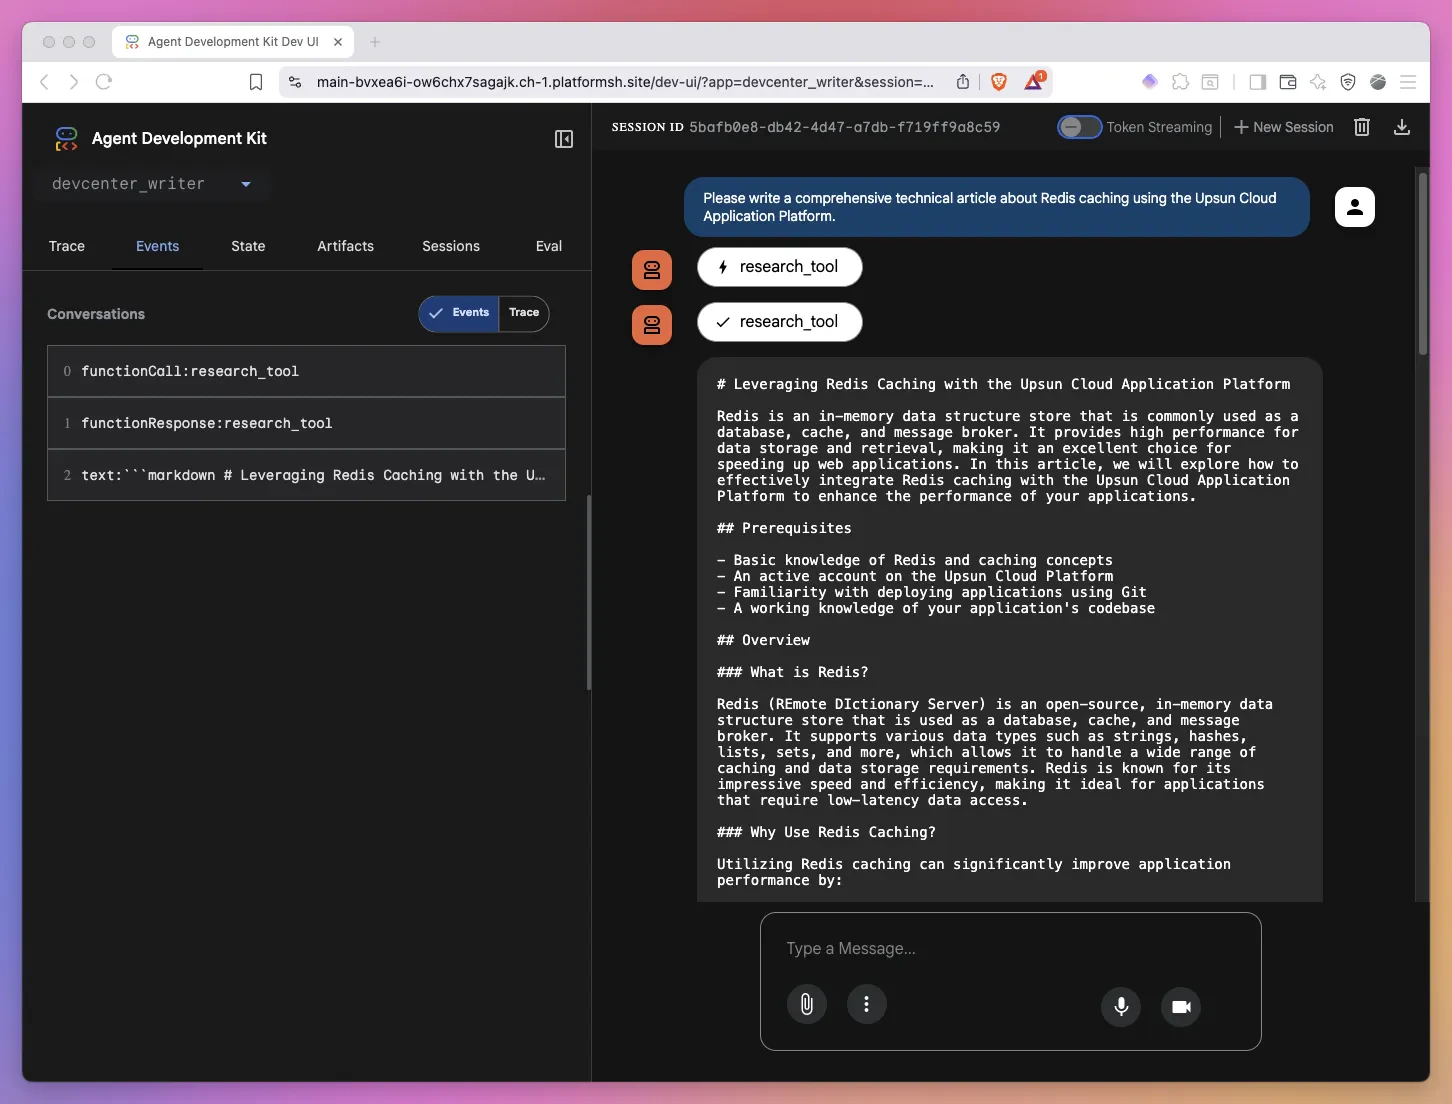The height and width of the screenshot is (1104, 1452).
Task: Close Agent Development Kit Dev UI tab
Action: 338,42
